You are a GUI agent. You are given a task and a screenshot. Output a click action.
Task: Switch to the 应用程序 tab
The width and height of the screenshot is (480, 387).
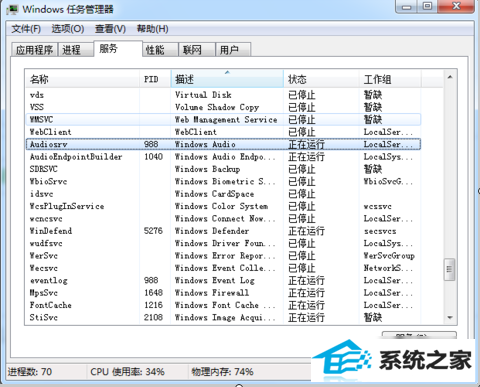[34, 50]
